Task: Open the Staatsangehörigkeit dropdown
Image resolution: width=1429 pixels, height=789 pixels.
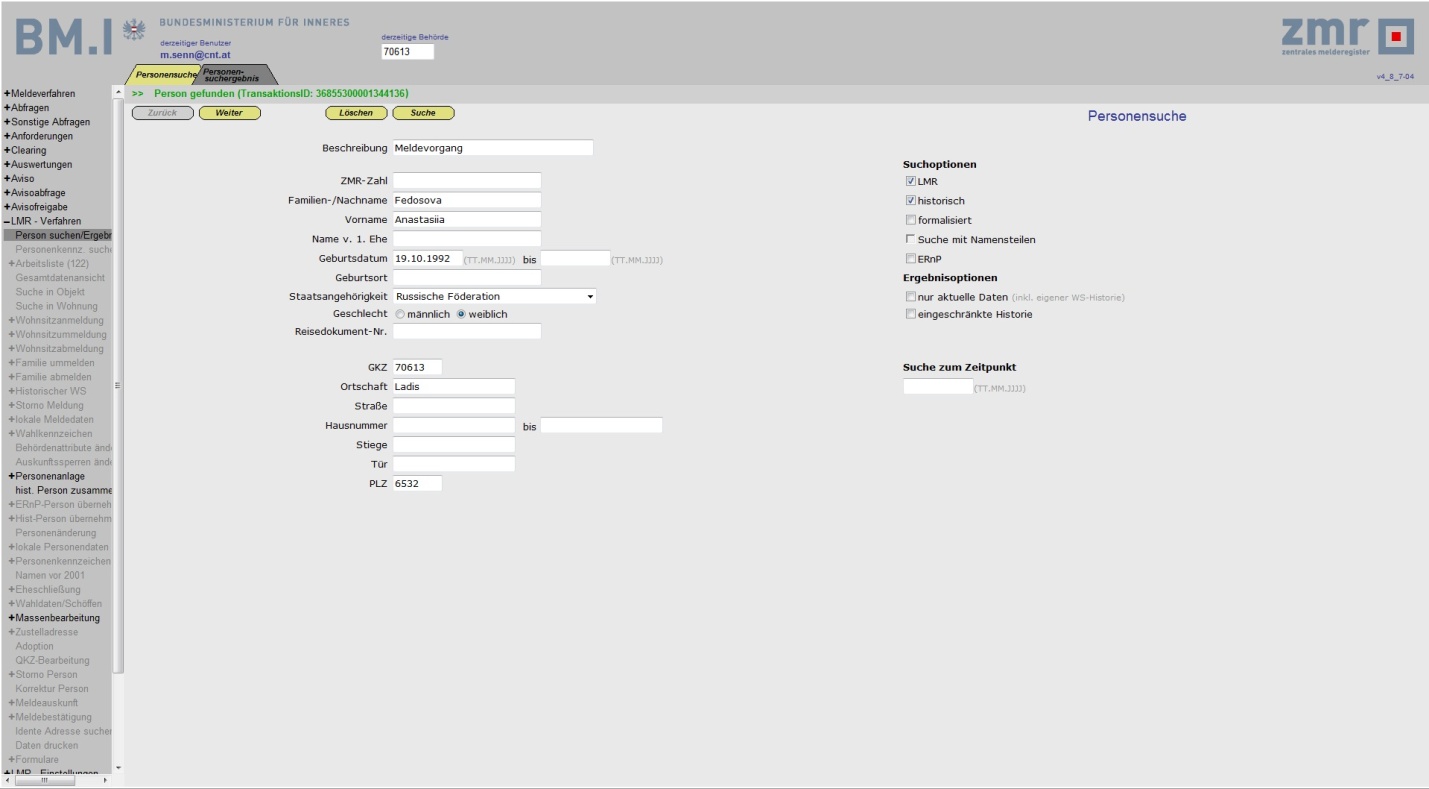Action: pyautogui.click(x=494, y=296)
